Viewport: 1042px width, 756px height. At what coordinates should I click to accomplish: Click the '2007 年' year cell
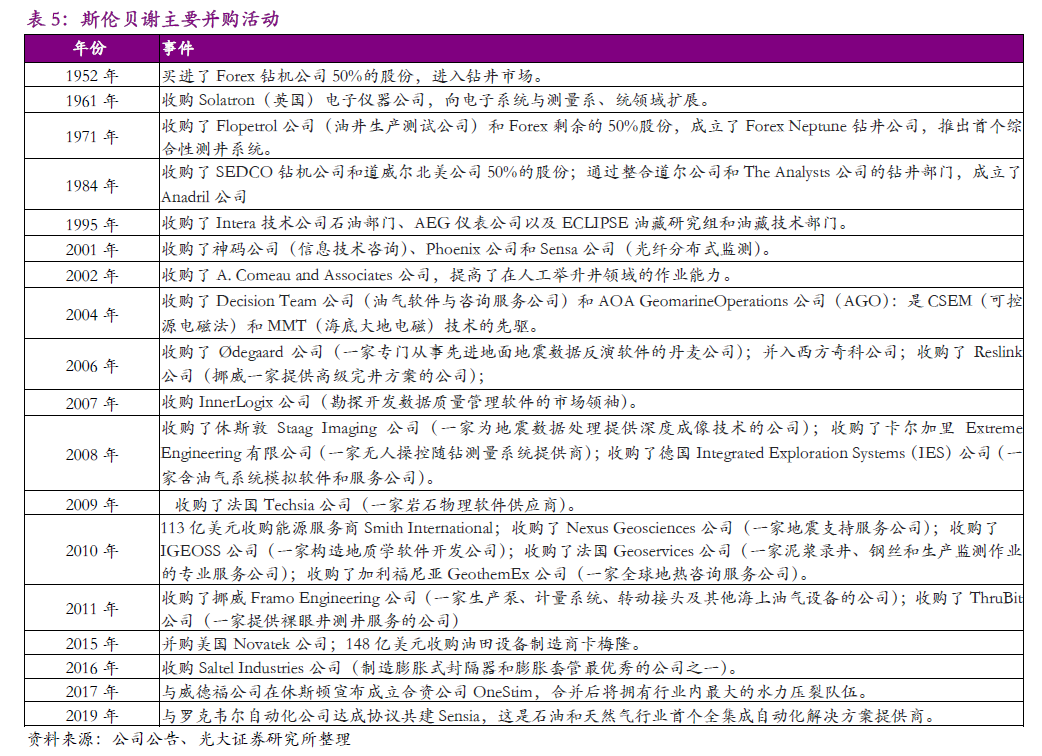pyautogui.click(x=92, y=403)
